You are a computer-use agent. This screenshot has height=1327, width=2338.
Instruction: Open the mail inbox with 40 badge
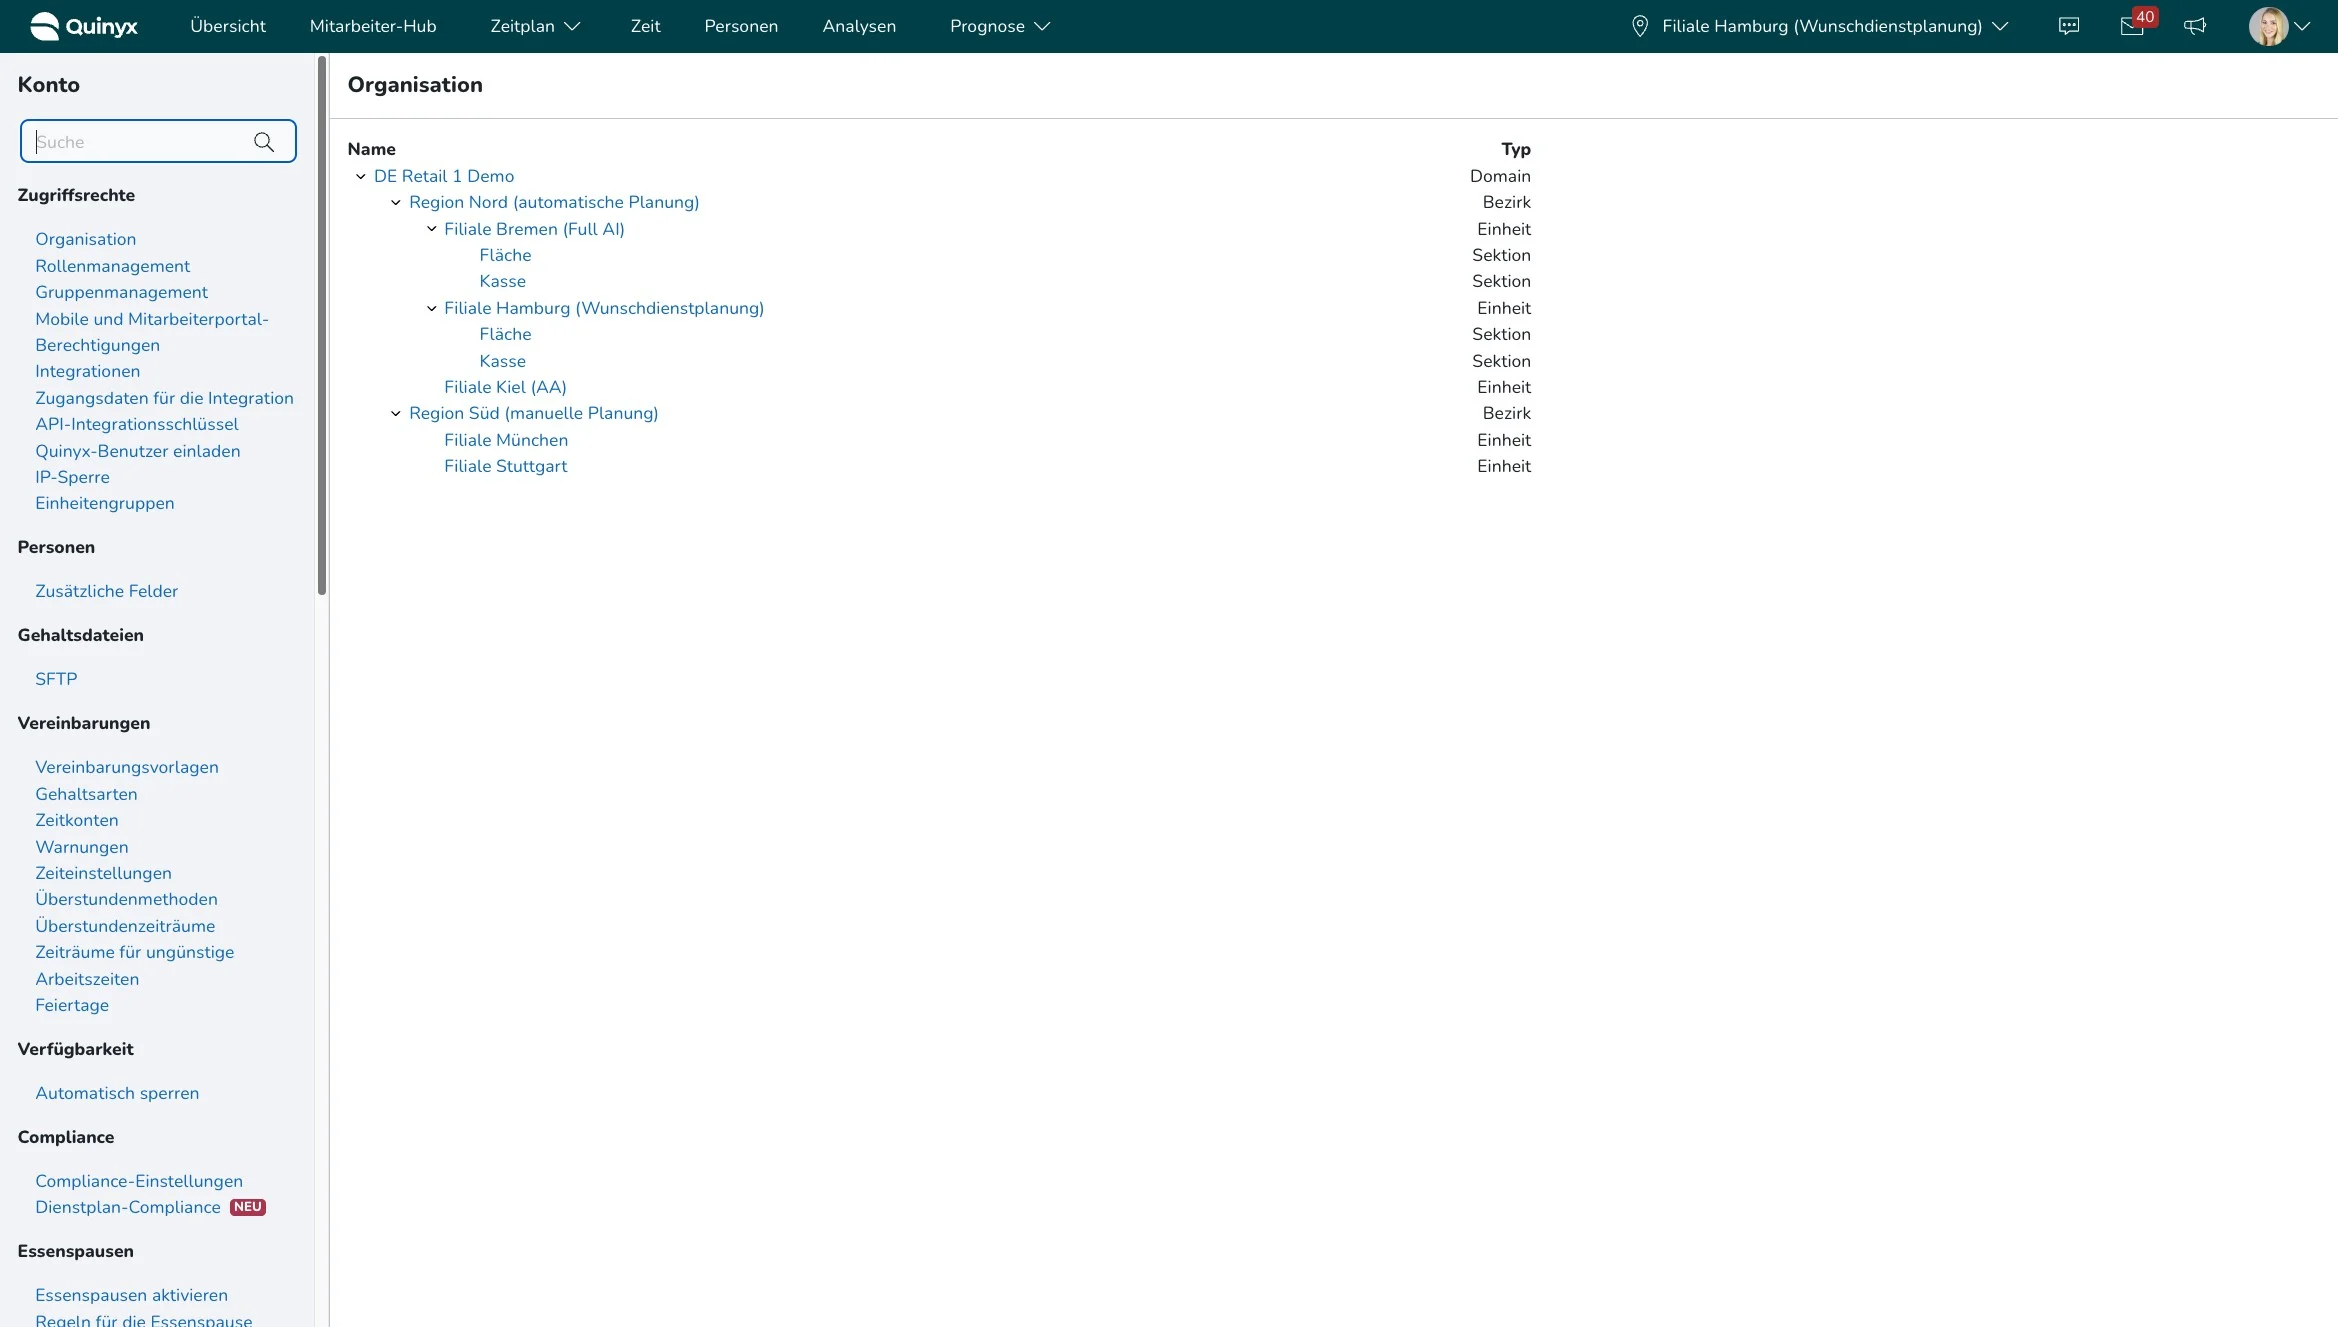pos(2131,26)
